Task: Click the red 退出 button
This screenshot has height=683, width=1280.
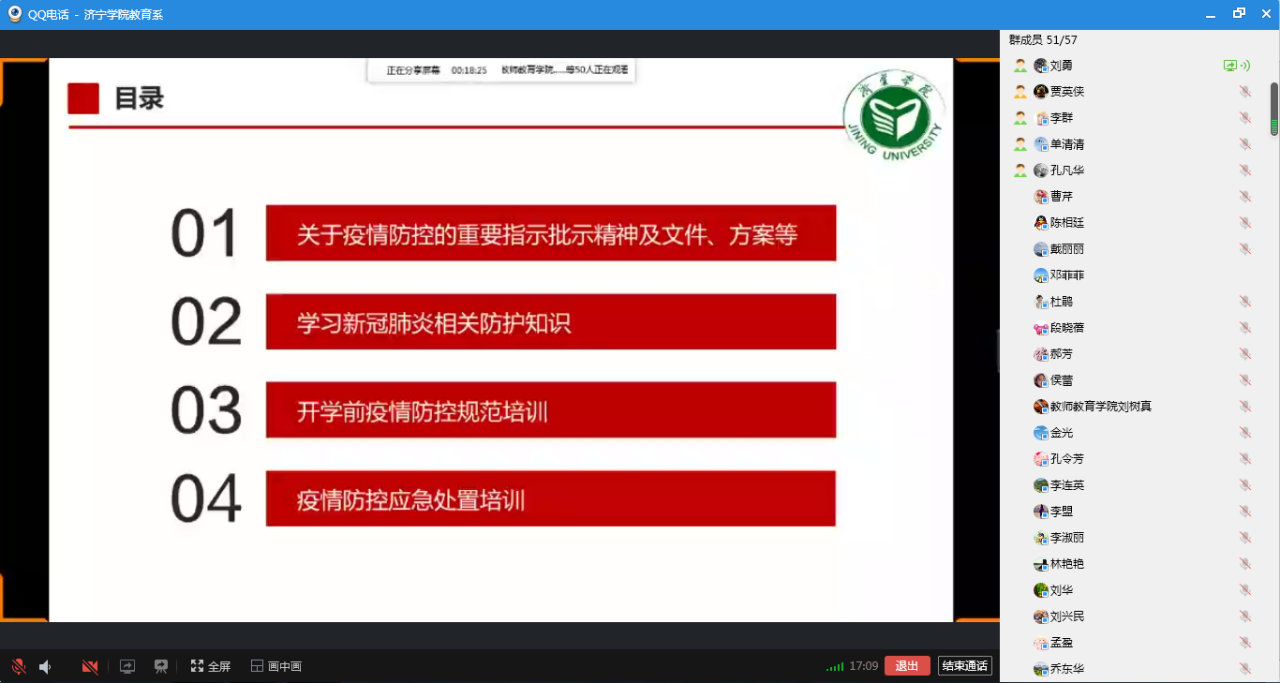Action: (x=906, y=666)
